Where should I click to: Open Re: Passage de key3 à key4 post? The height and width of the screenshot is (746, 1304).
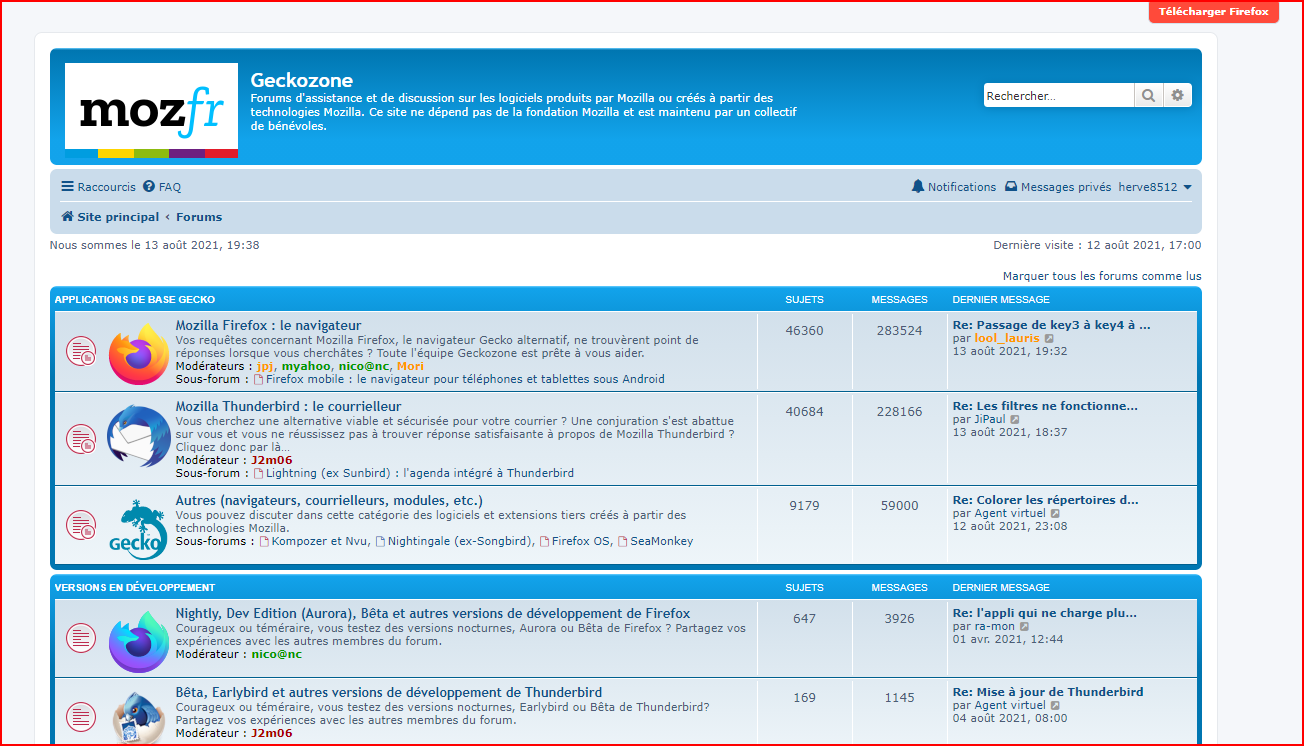(1051, 325)
